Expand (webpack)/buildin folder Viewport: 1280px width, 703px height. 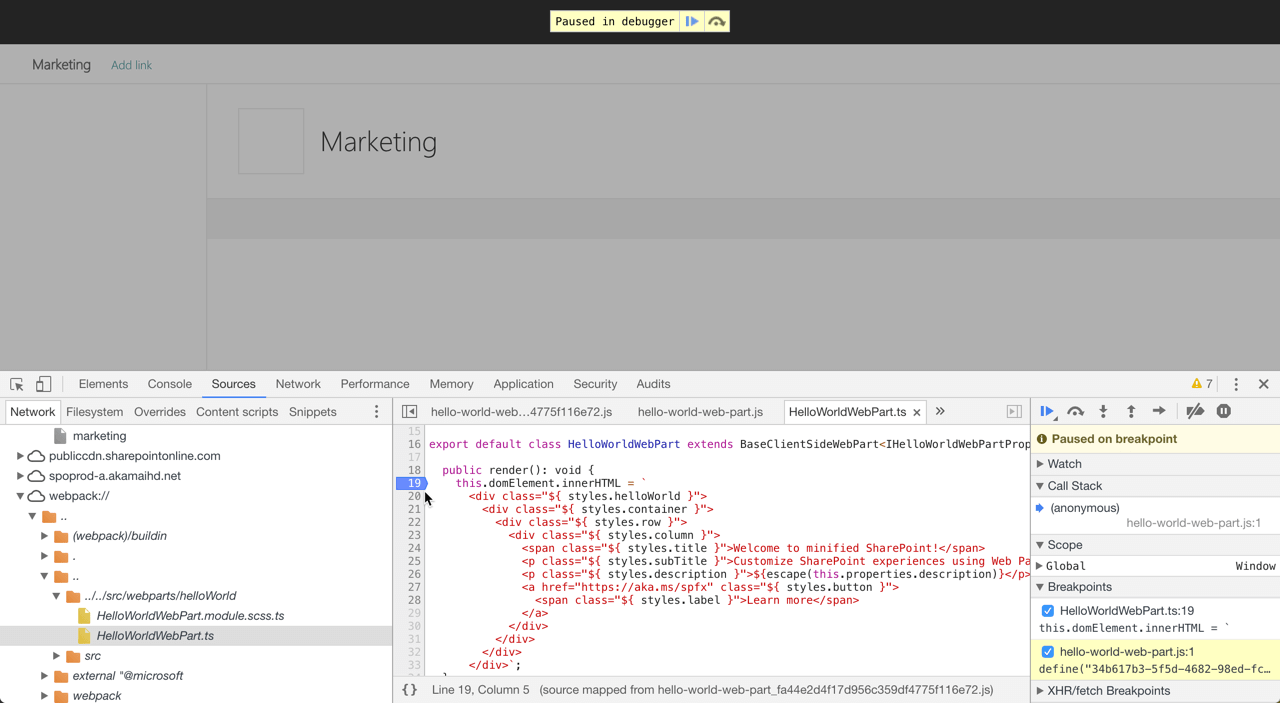click(44, 536)
